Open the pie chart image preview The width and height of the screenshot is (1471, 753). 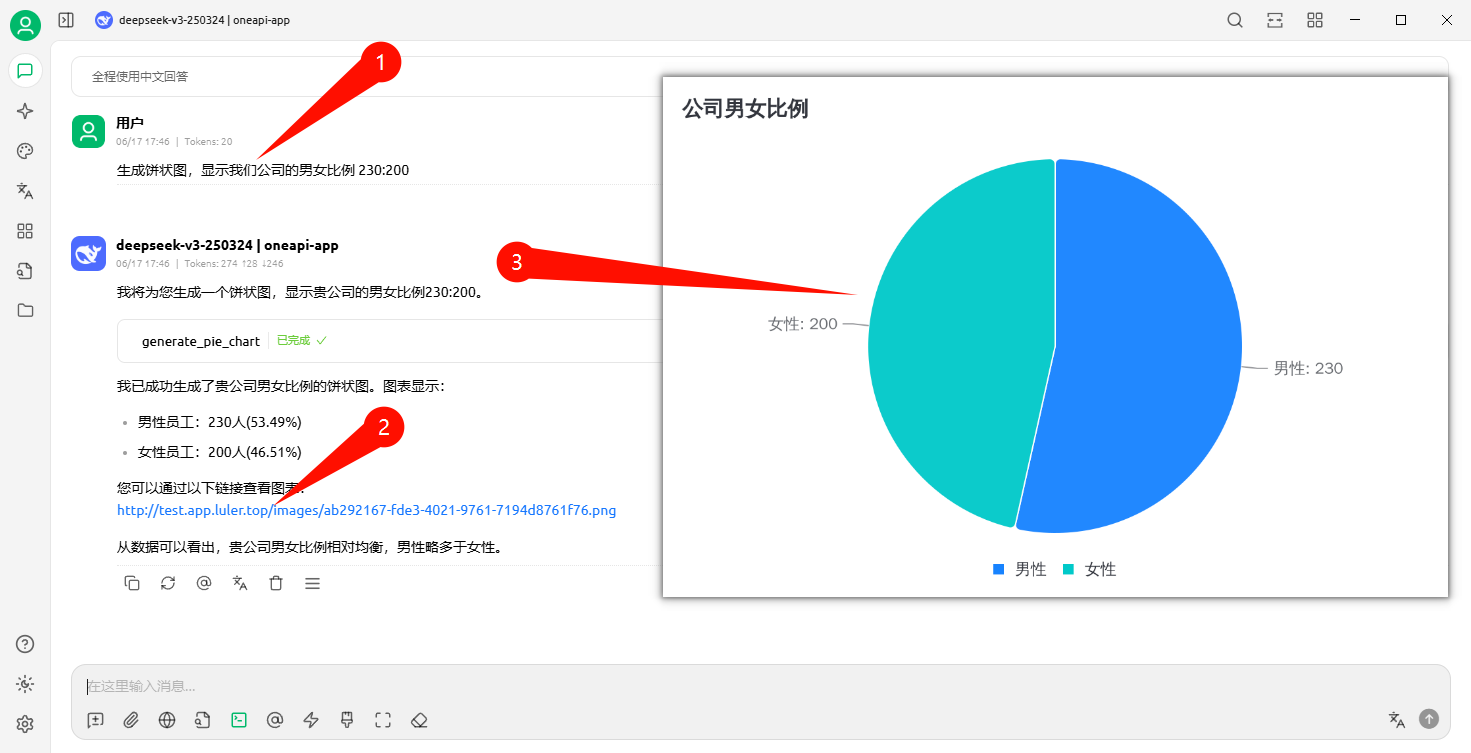coord(1055,337)
